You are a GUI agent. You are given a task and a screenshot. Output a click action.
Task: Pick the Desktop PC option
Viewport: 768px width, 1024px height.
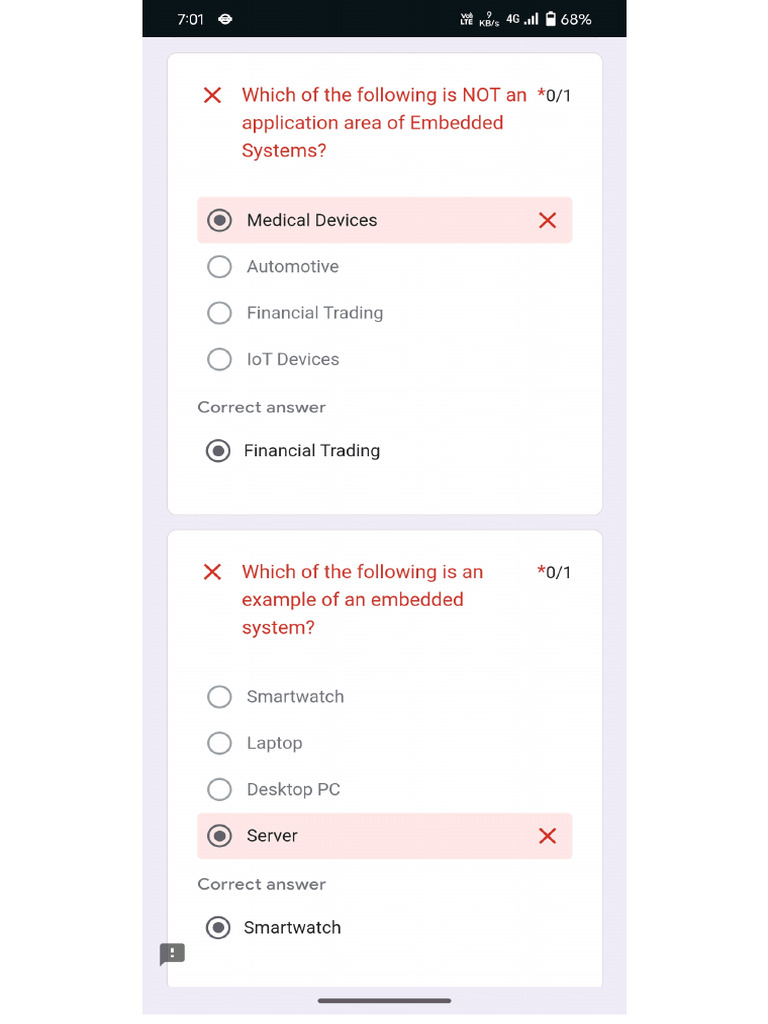click(219, 790)
